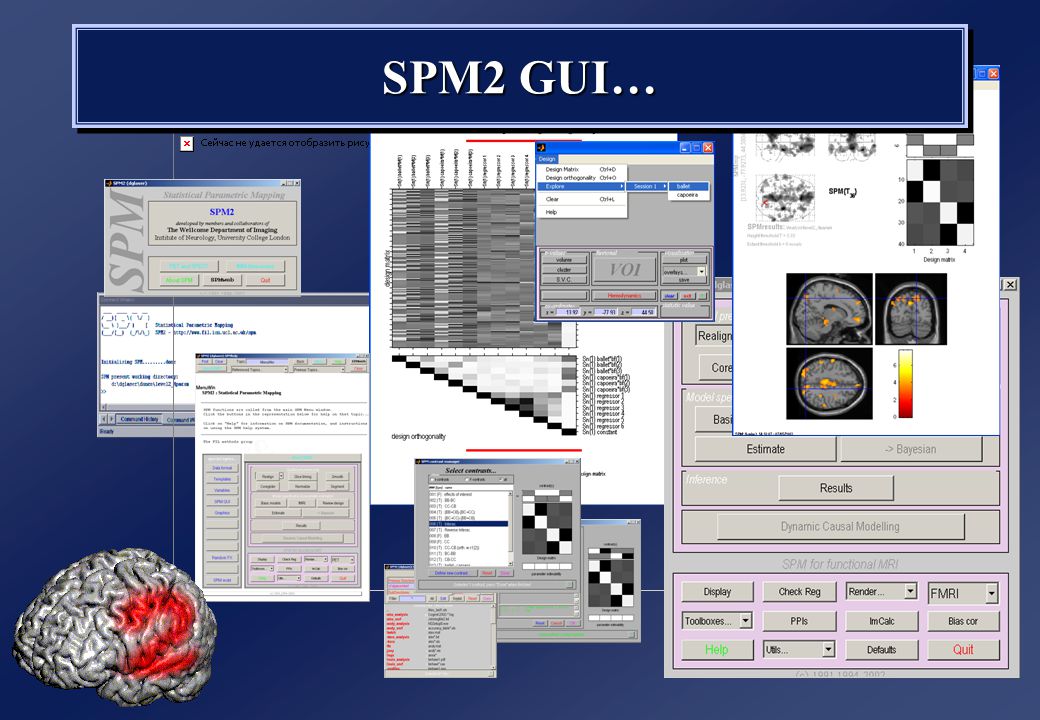Select the Command History tab

coord(139,419)
